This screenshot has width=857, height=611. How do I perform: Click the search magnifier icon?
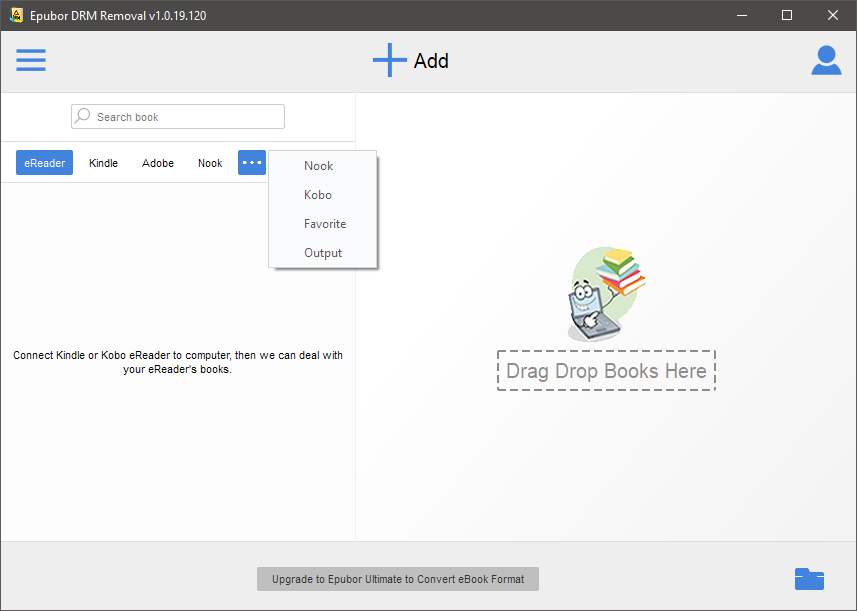[83, 115]
